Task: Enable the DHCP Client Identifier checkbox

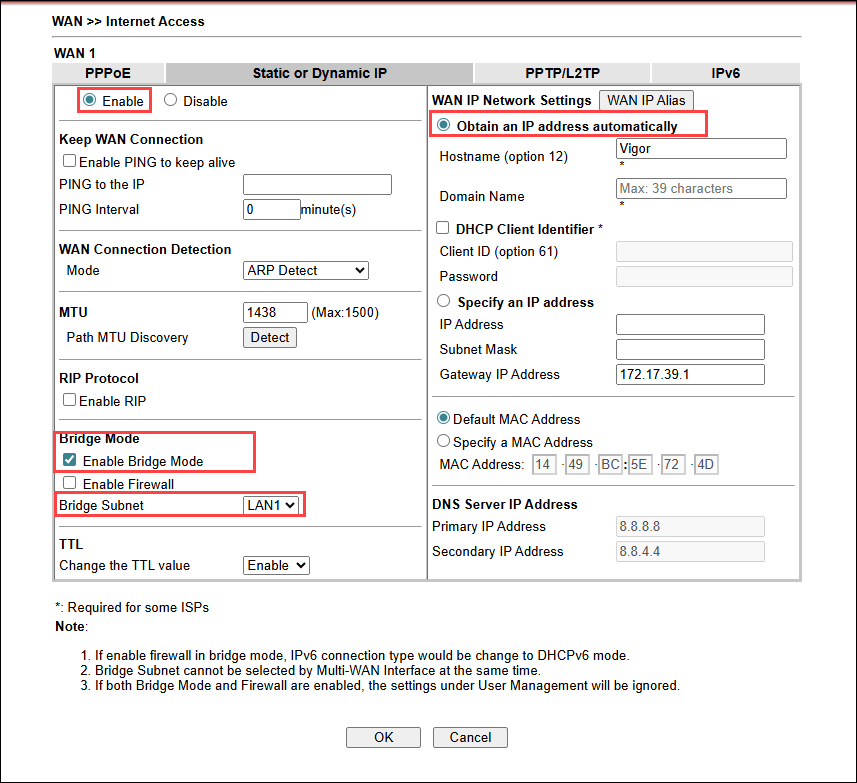Action: (x=445, y=229)
